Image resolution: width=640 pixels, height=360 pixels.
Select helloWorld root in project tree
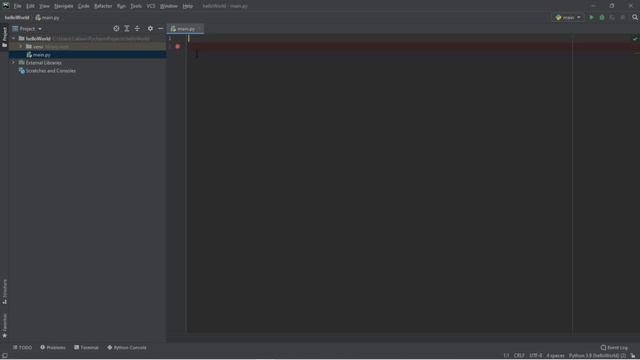[87, 38]
